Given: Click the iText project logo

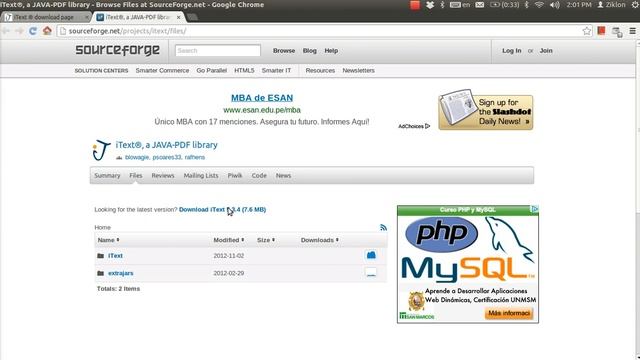Looking at the screenshot, I should (x=101, y=151).
